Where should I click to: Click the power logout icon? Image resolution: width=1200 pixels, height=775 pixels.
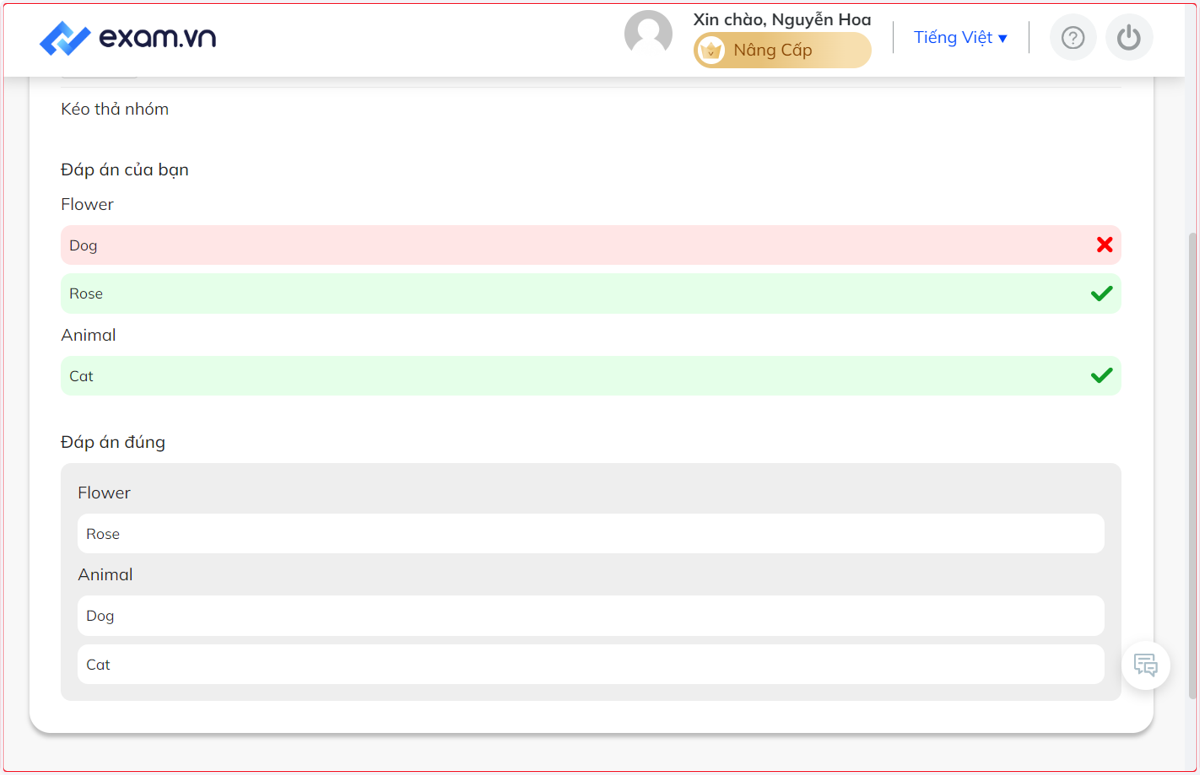coord(1129,38)
